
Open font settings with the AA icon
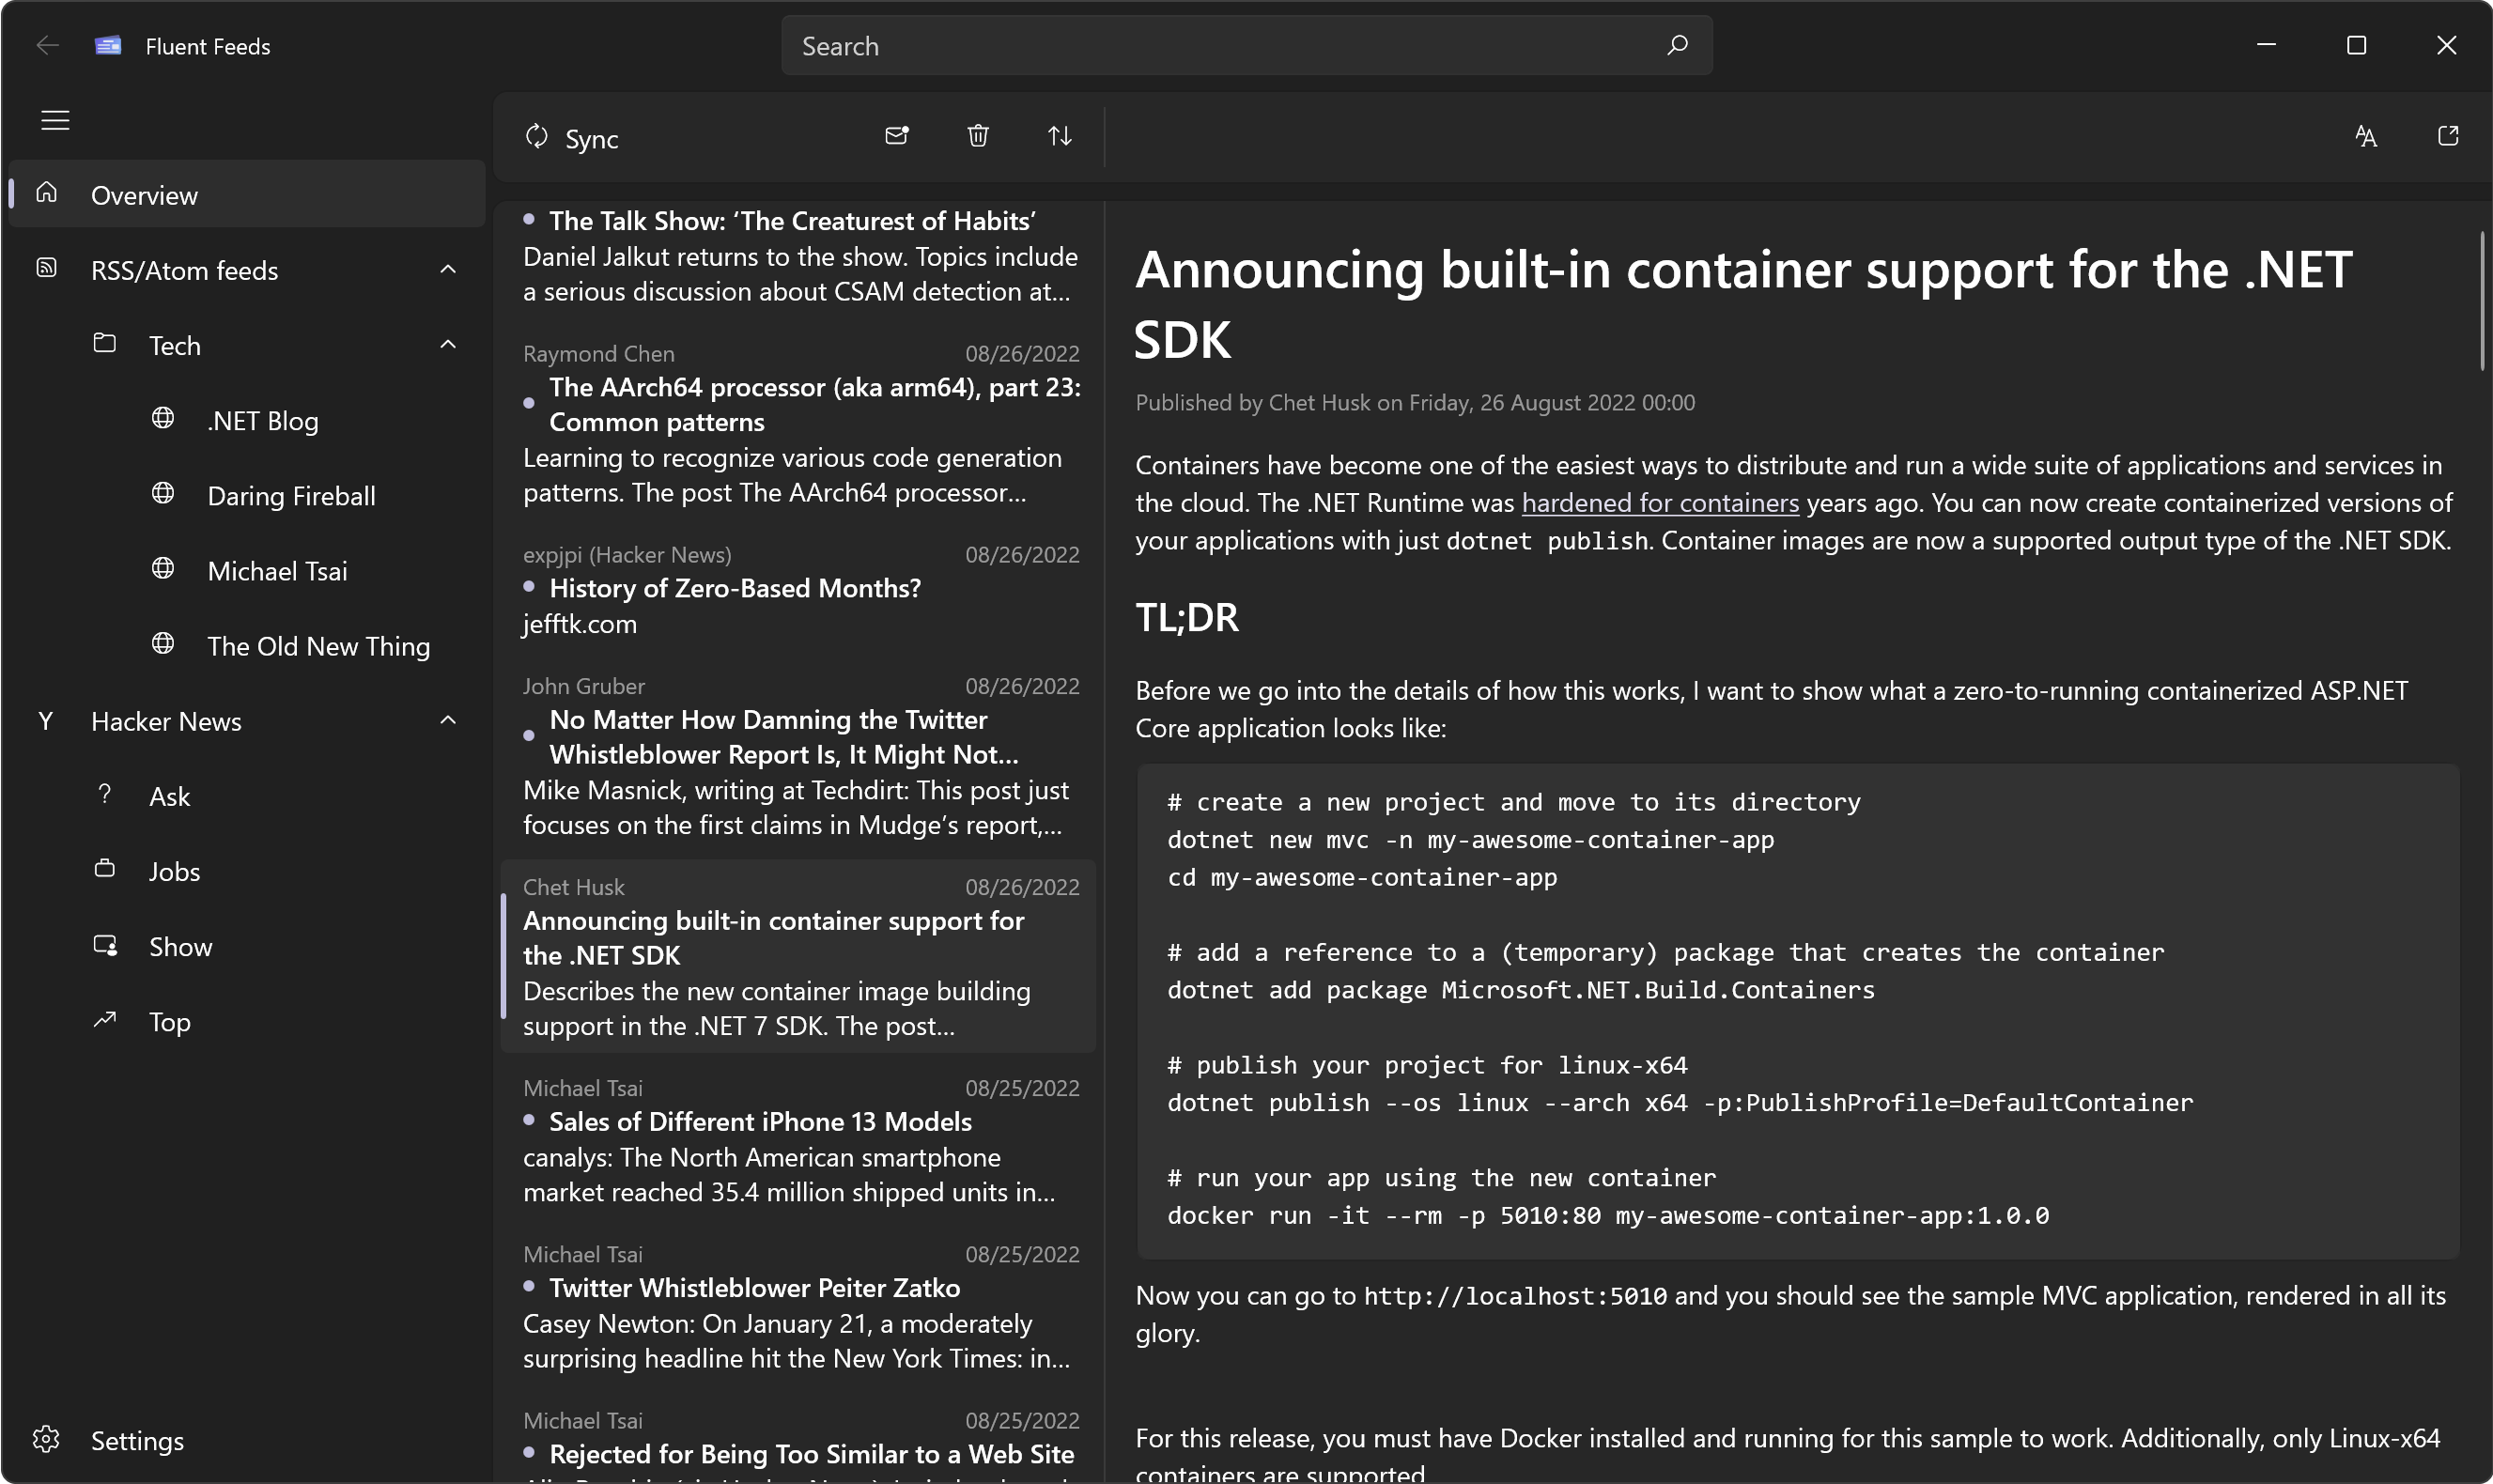coord(2366,136)
